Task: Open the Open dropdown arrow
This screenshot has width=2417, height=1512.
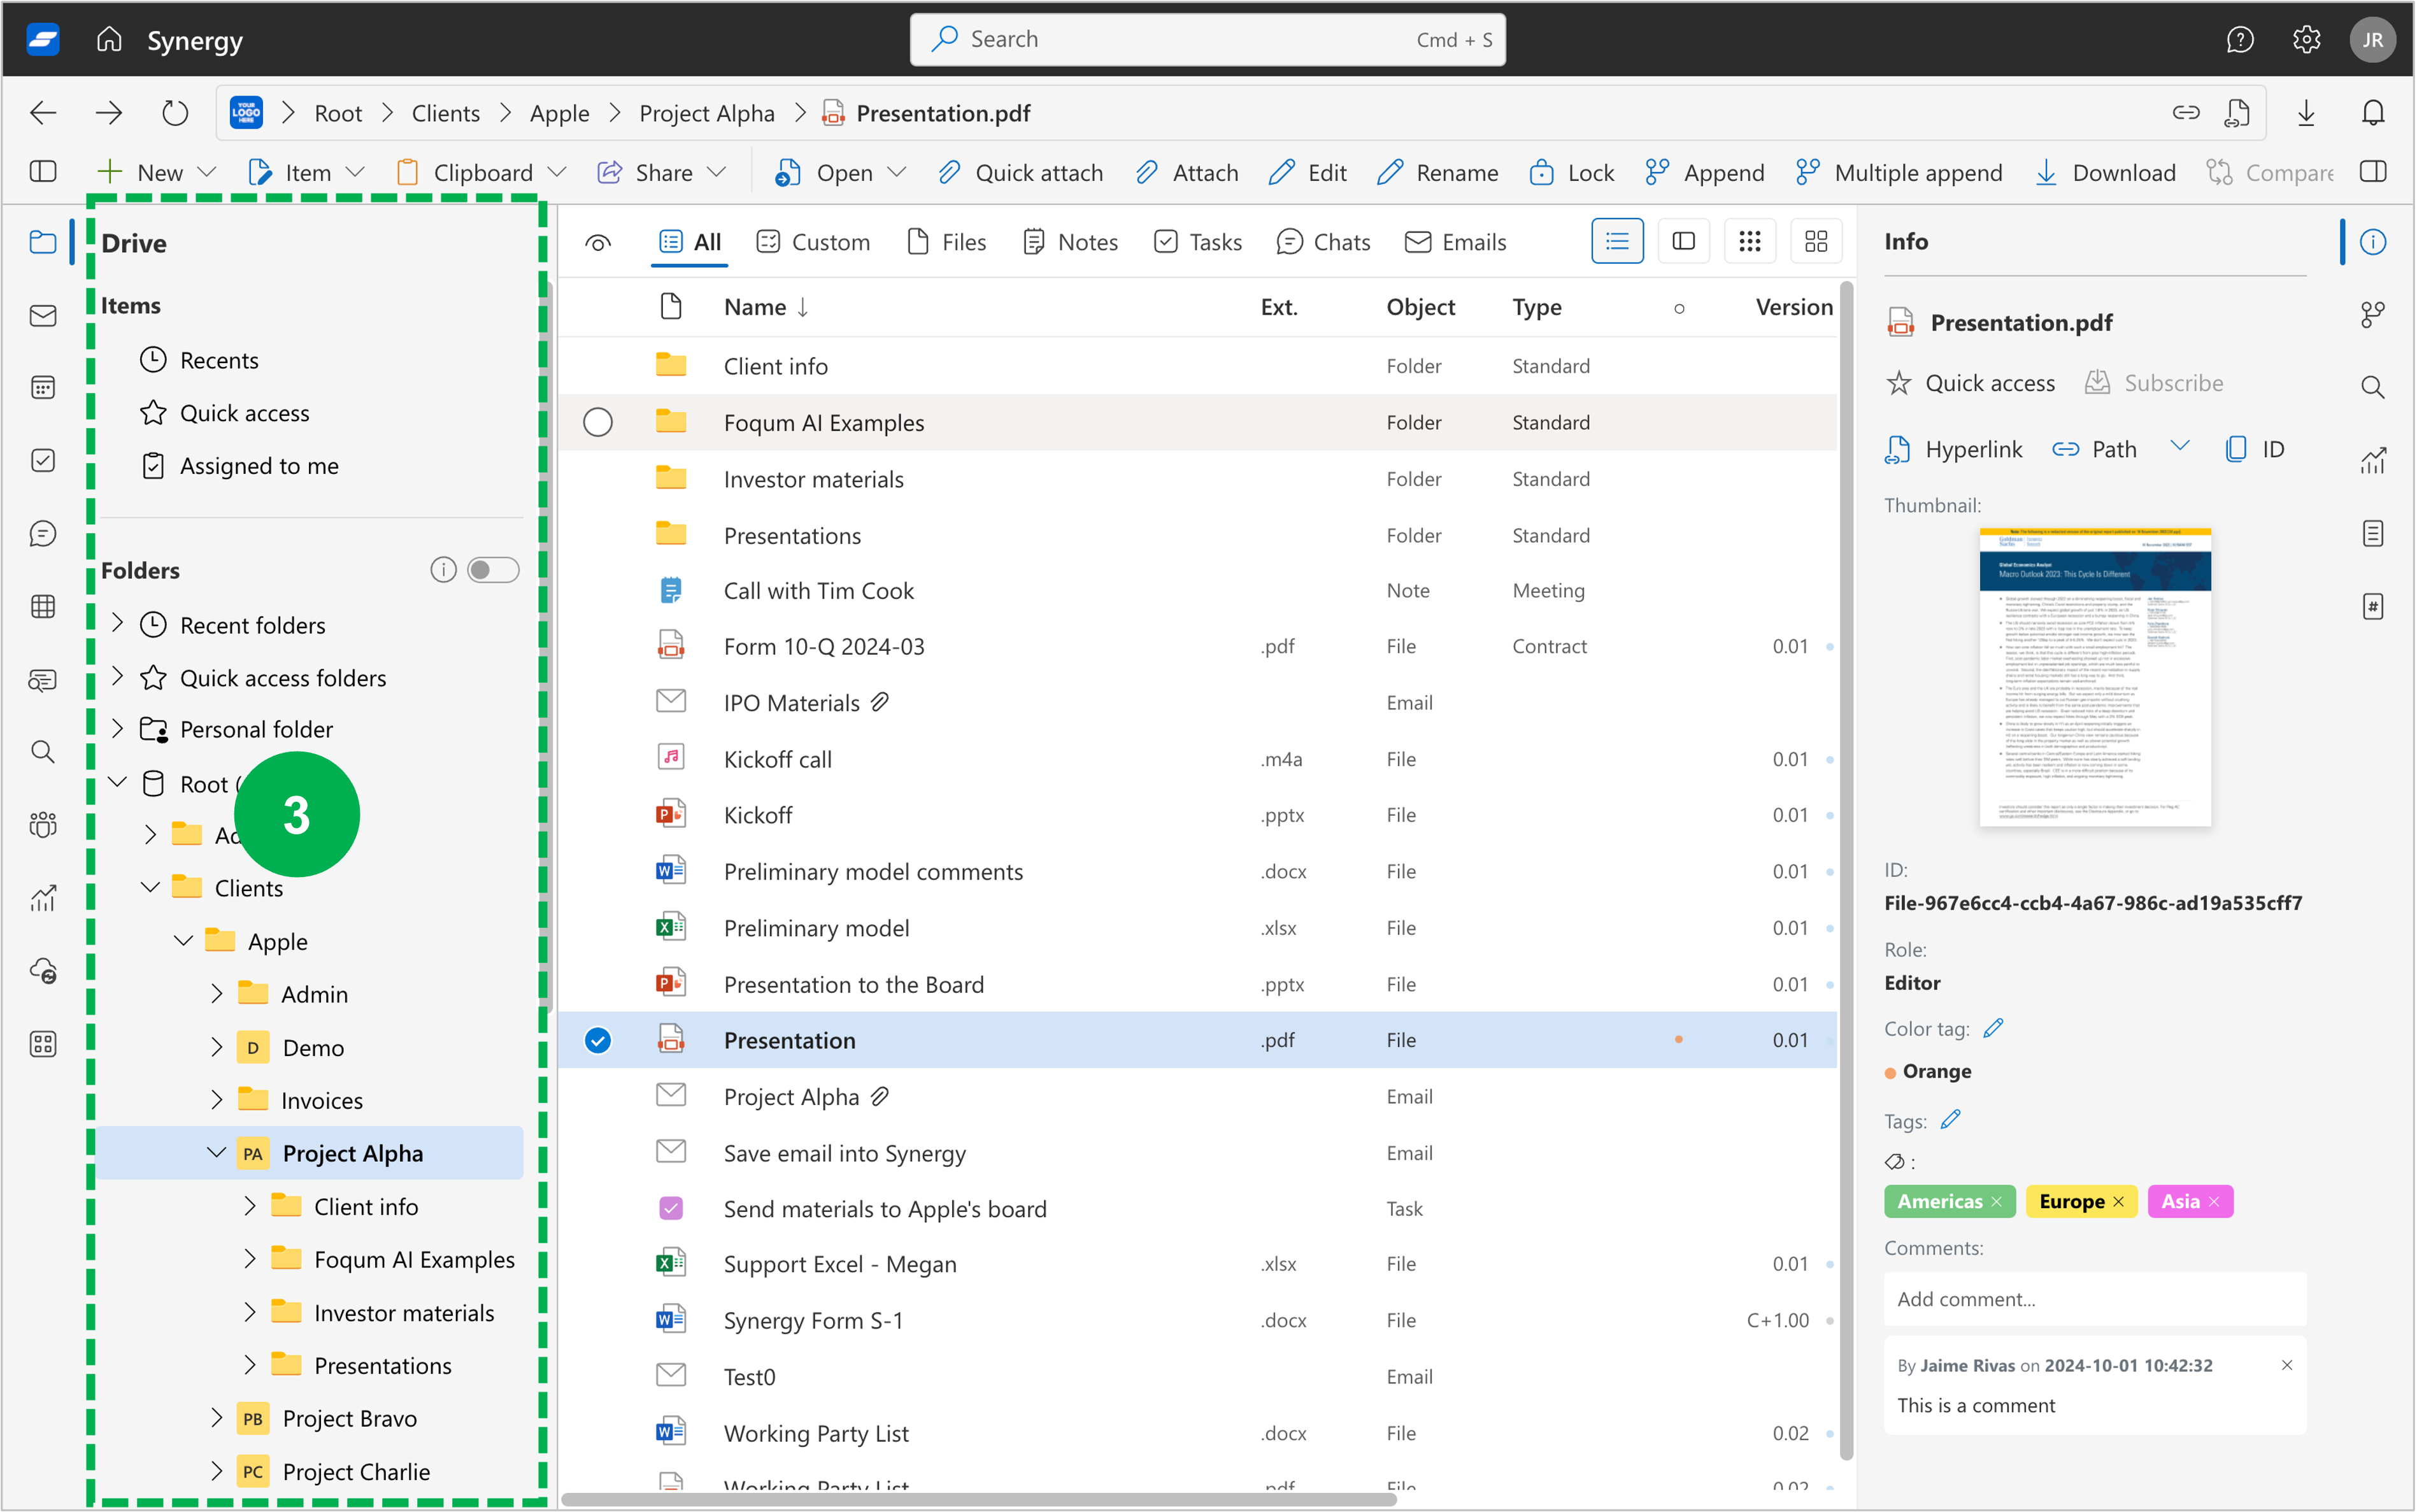Action: point(897,172)
